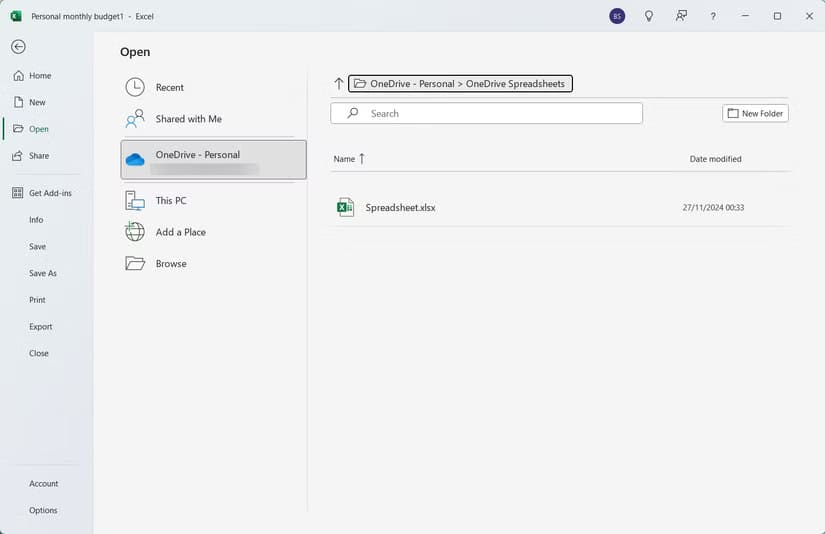
Task: Select OneDrive - Personal location
Action: tap(213, 159)
